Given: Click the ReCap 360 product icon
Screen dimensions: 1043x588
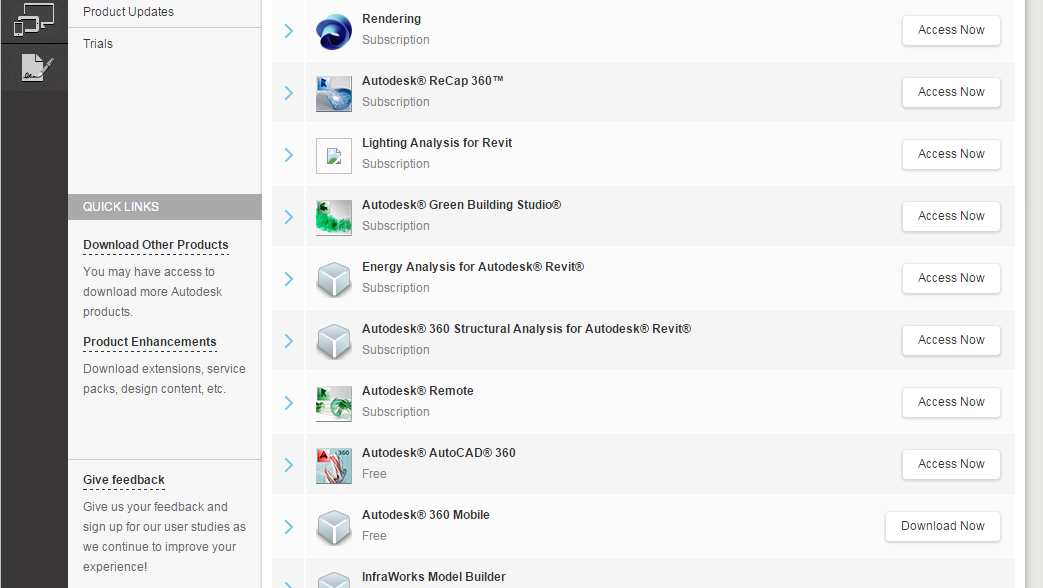Looking at the screenshot, I should coord(333,93).
